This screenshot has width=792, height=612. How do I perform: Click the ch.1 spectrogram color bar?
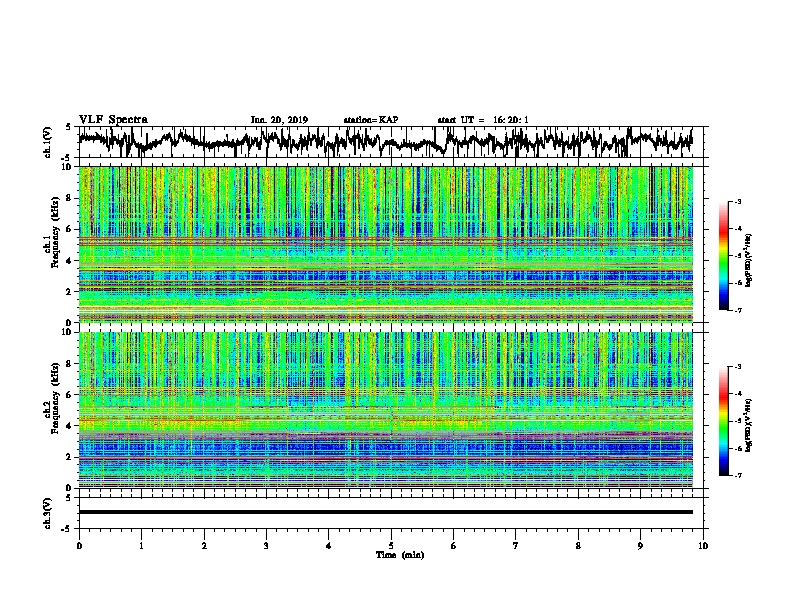[x=723, y=255]
